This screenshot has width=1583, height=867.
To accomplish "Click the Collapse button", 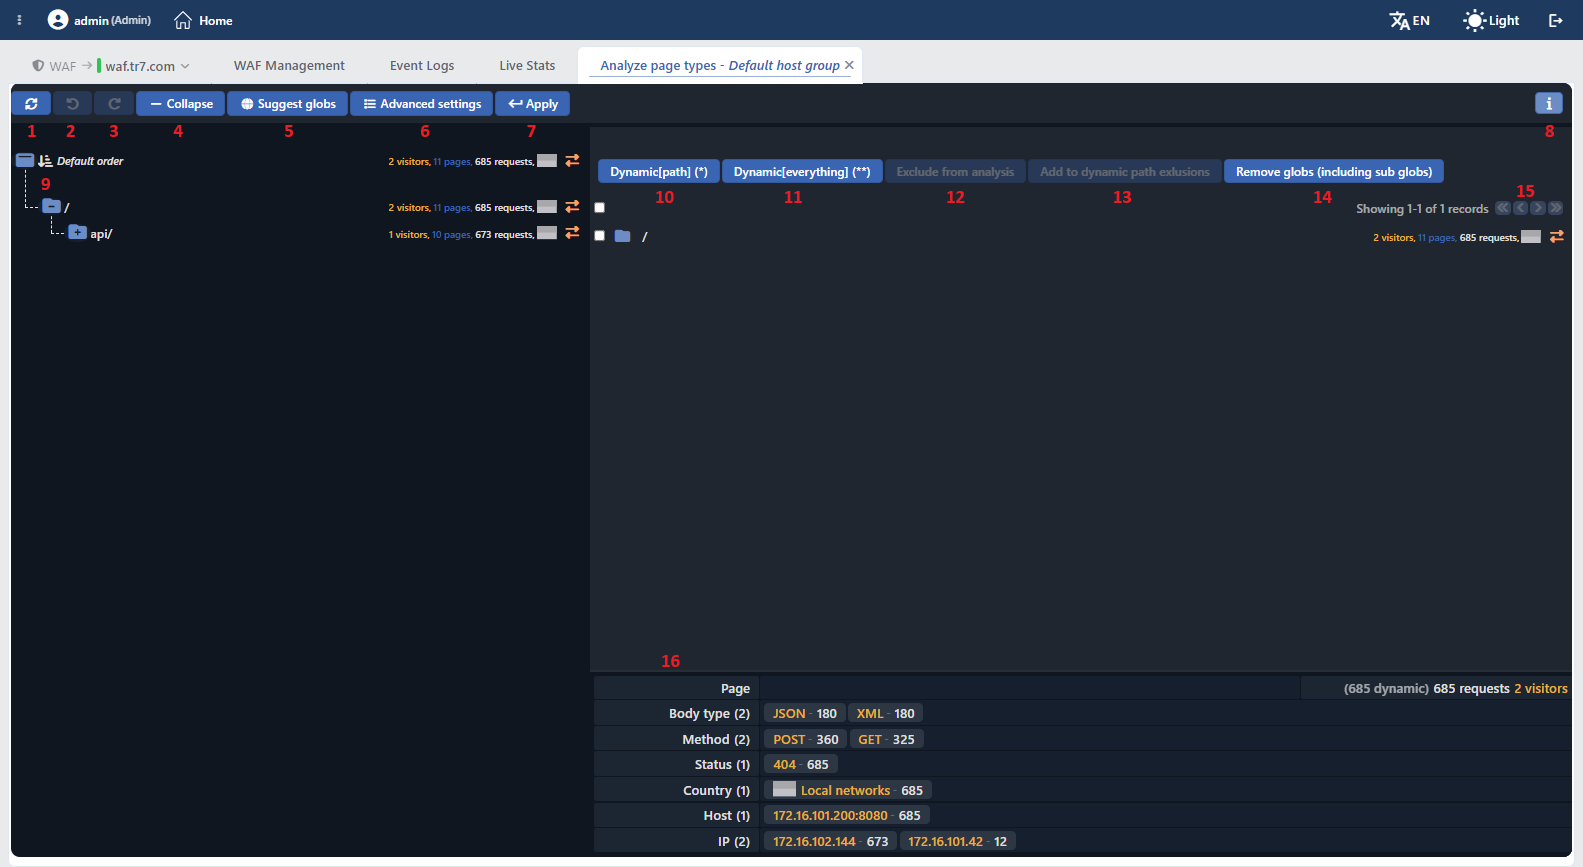I will coord(181,104).
